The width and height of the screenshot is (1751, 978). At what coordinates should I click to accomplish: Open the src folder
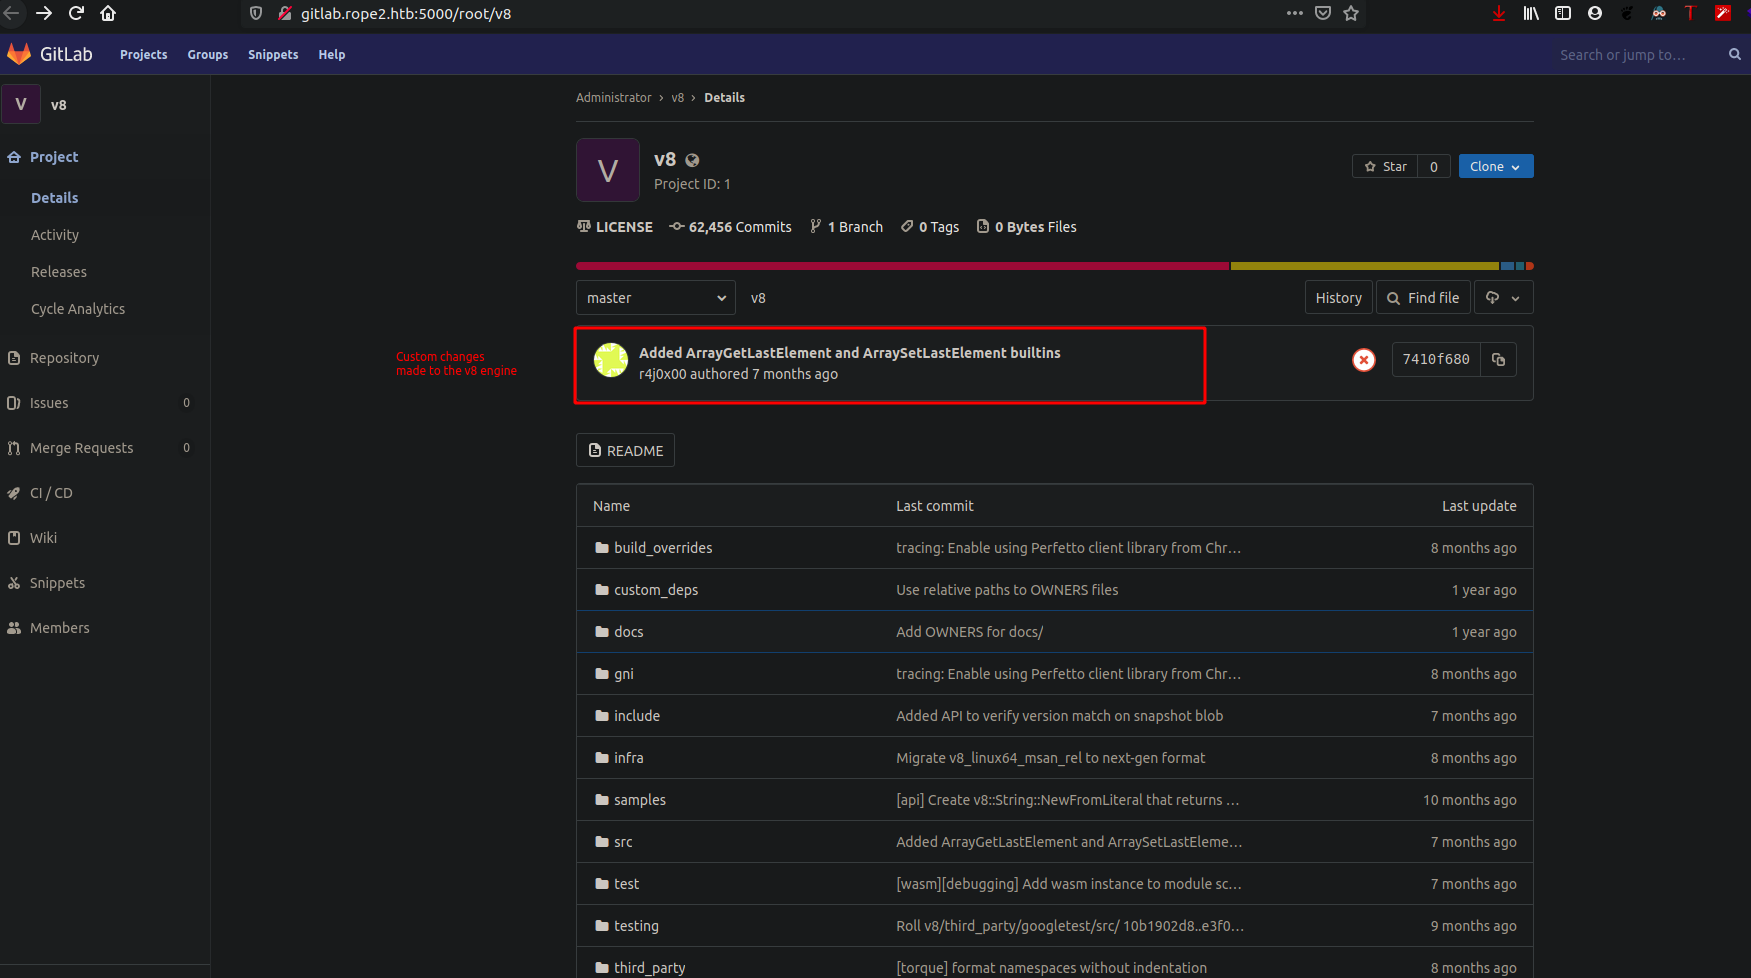pos(623,842)
